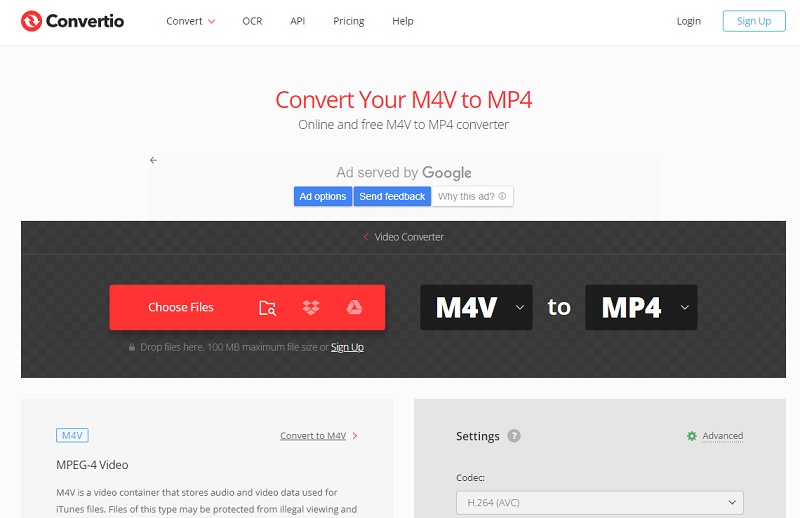Click the lock icon near drop files text
800x518 pixels.
132,347
